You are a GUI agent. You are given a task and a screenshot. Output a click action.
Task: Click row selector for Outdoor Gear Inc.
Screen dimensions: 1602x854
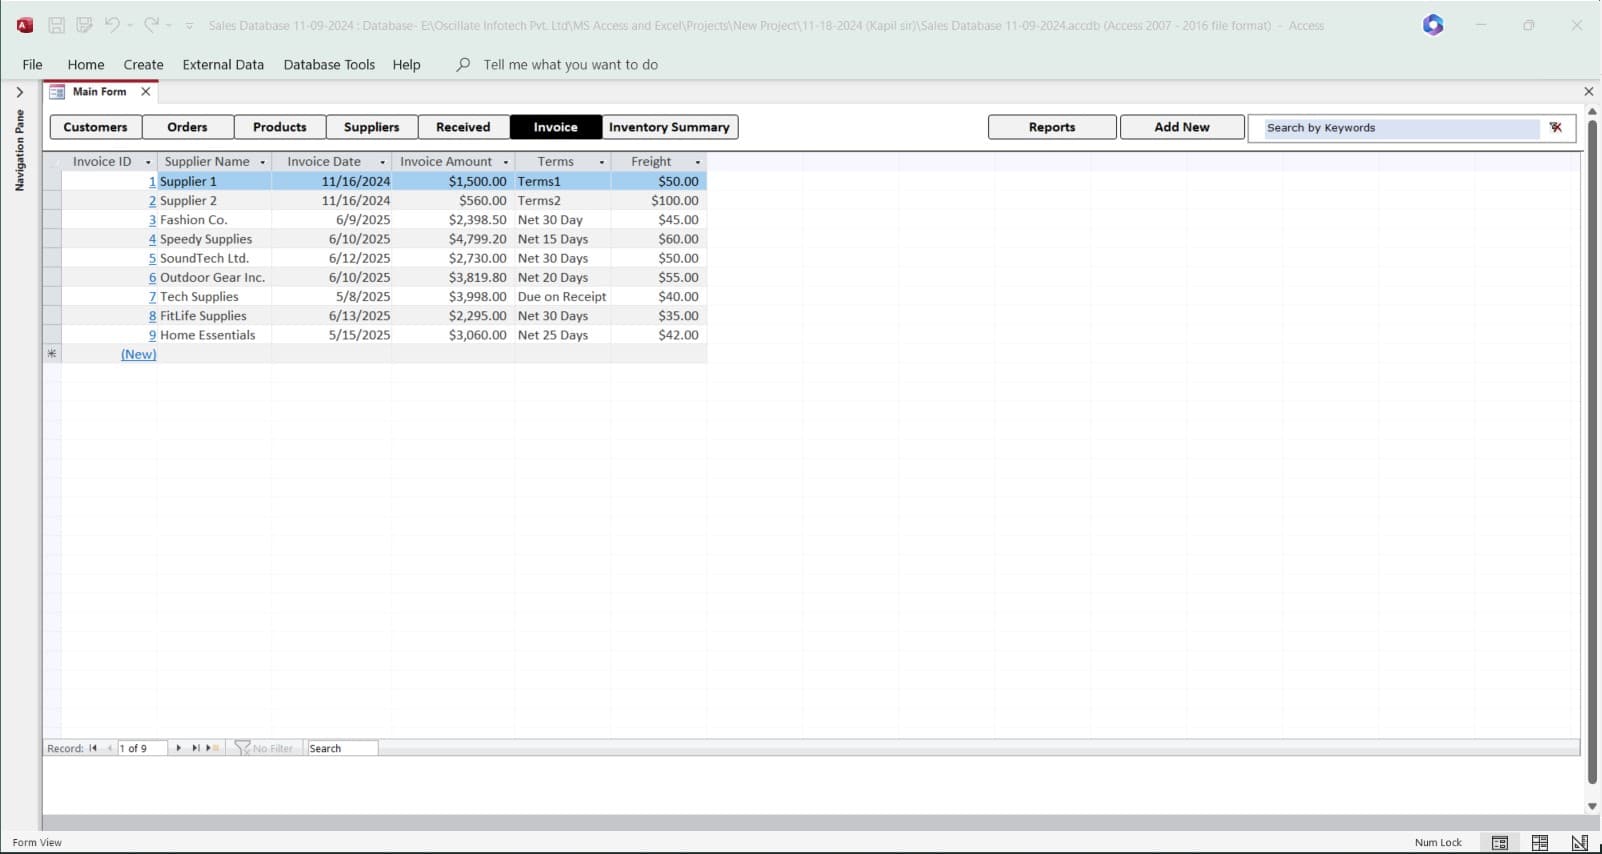(52, 278)
